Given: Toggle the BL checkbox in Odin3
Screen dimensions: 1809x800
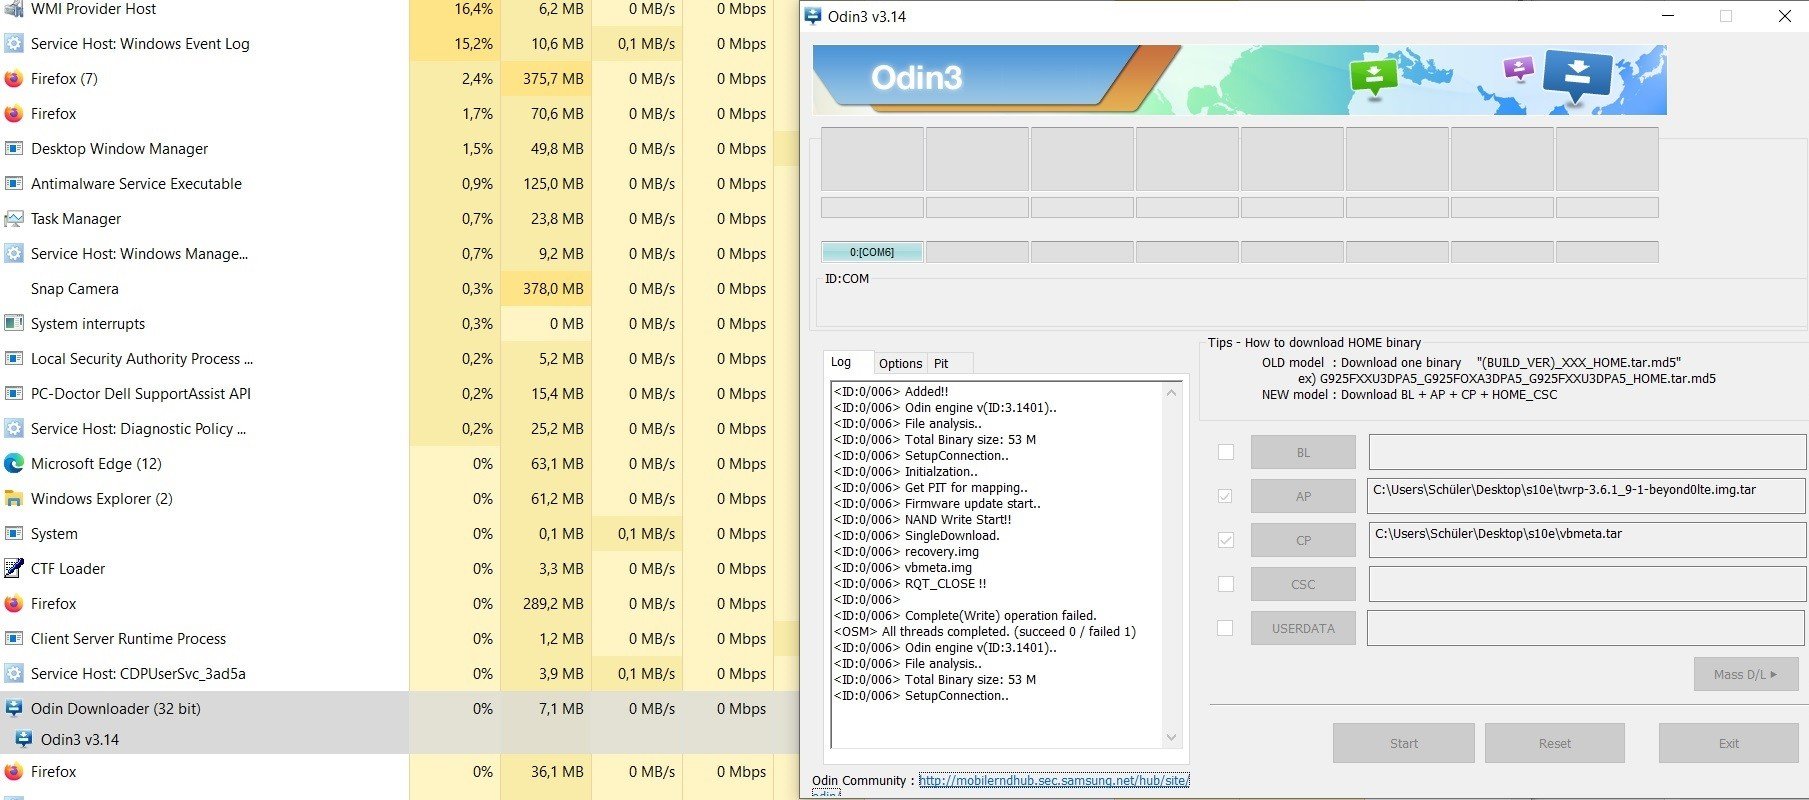Looking at the screenshot, I should tap(1226, 452).
